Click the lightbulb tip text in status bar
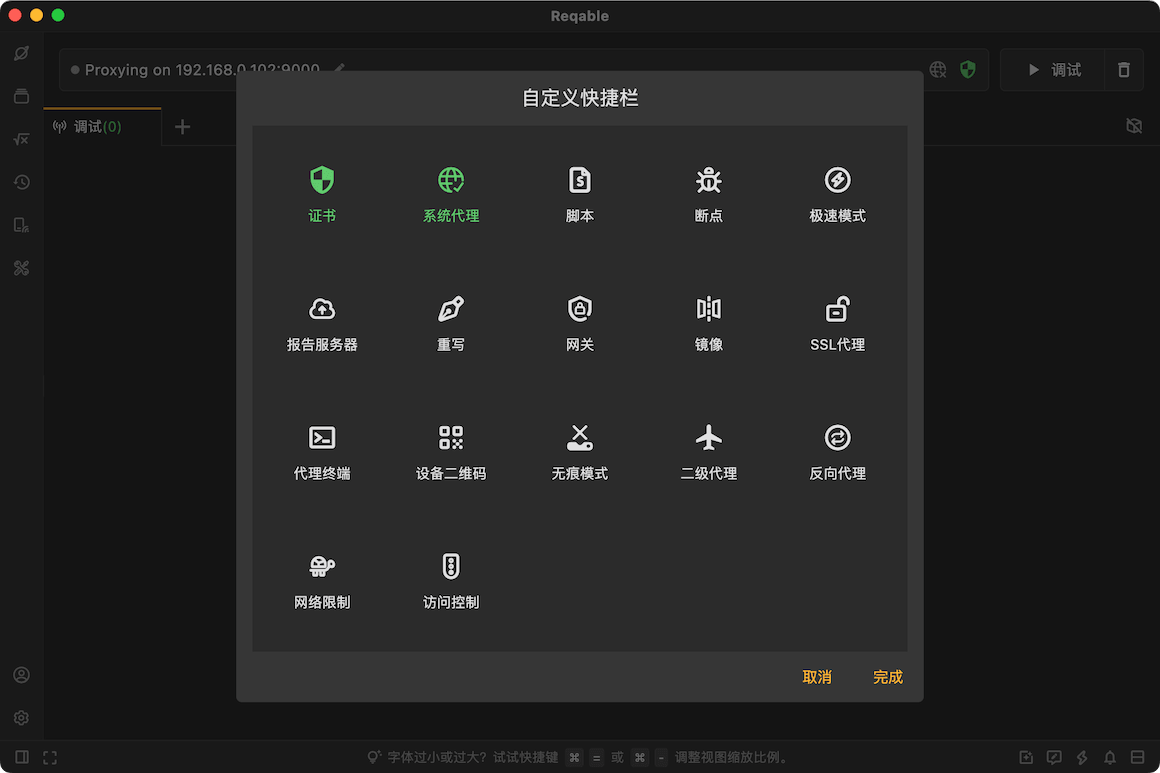Screen dimensions: 1160x773 579,757
